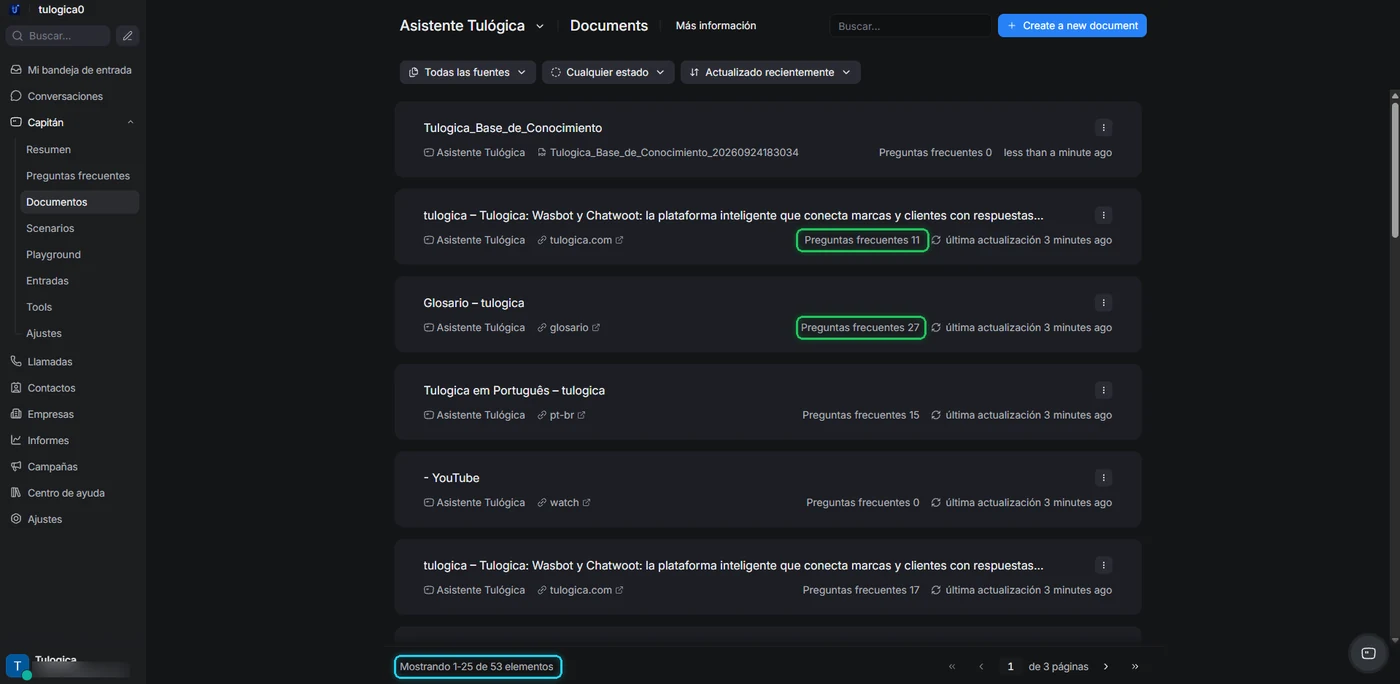
Task: Open the pt-br source link
Action: 562,415
